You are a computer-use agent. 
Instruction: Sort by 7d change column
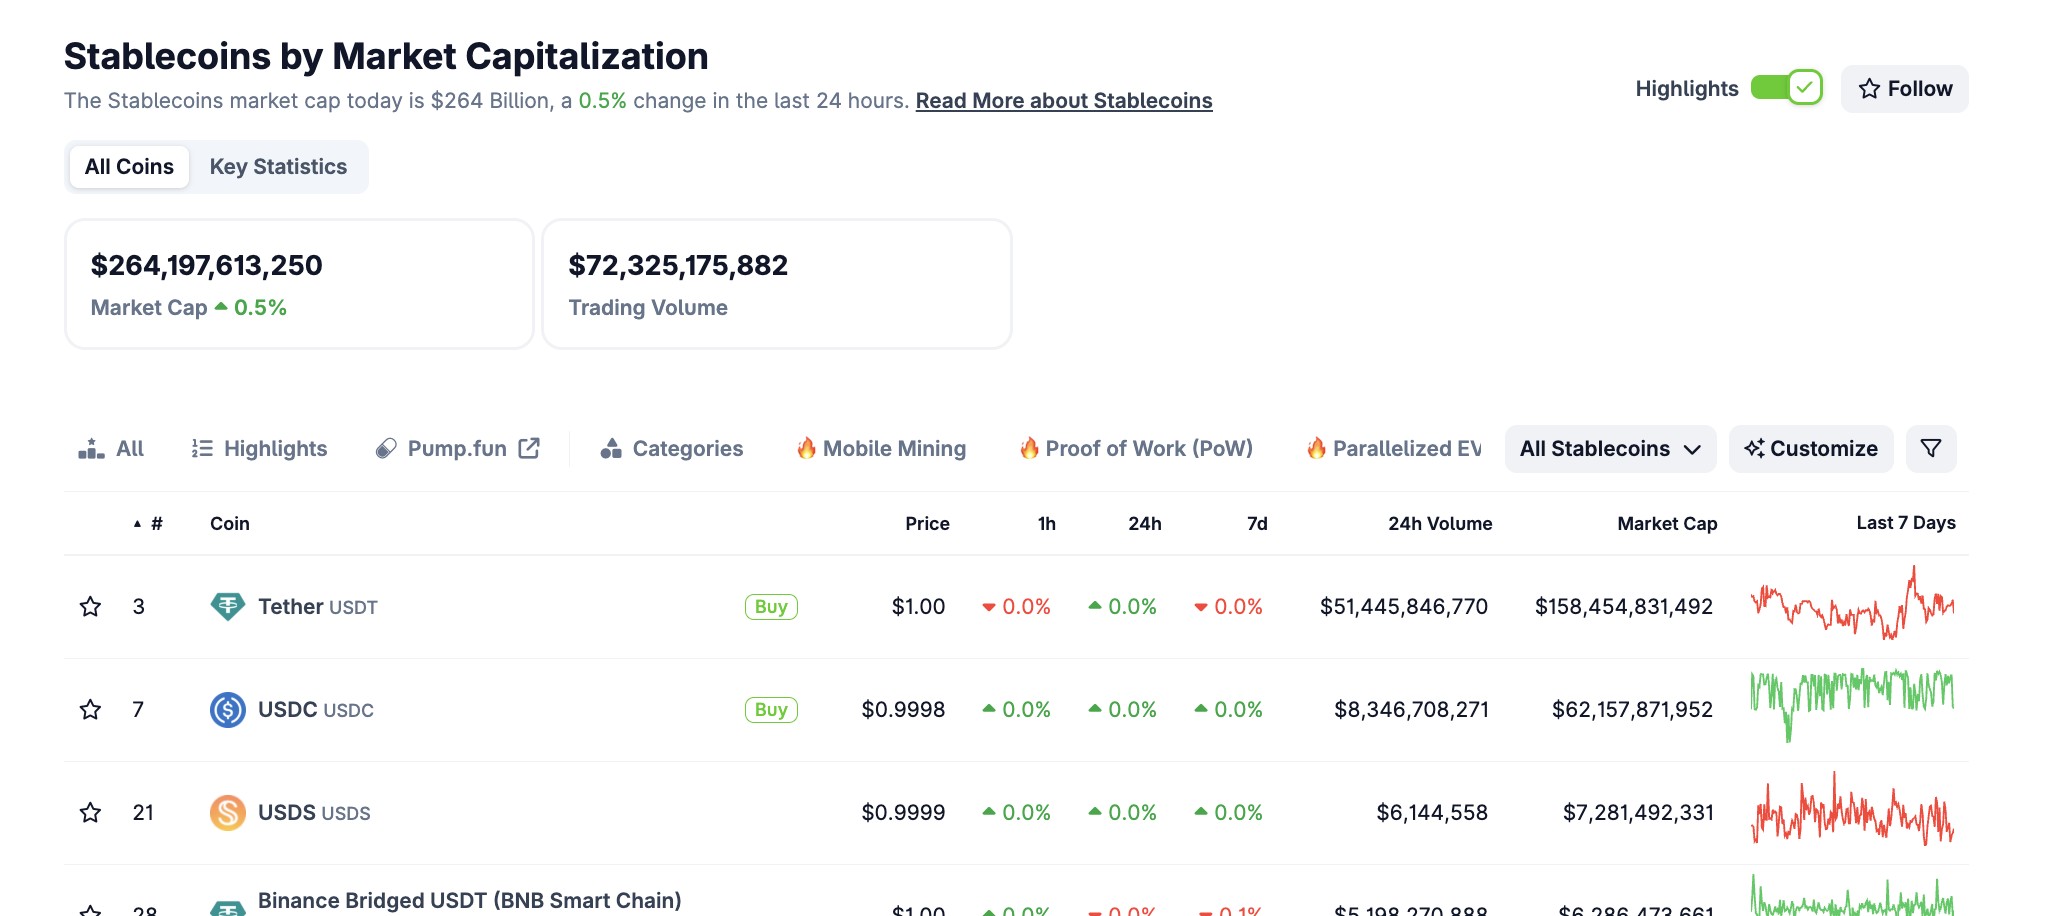[1257, 523]
